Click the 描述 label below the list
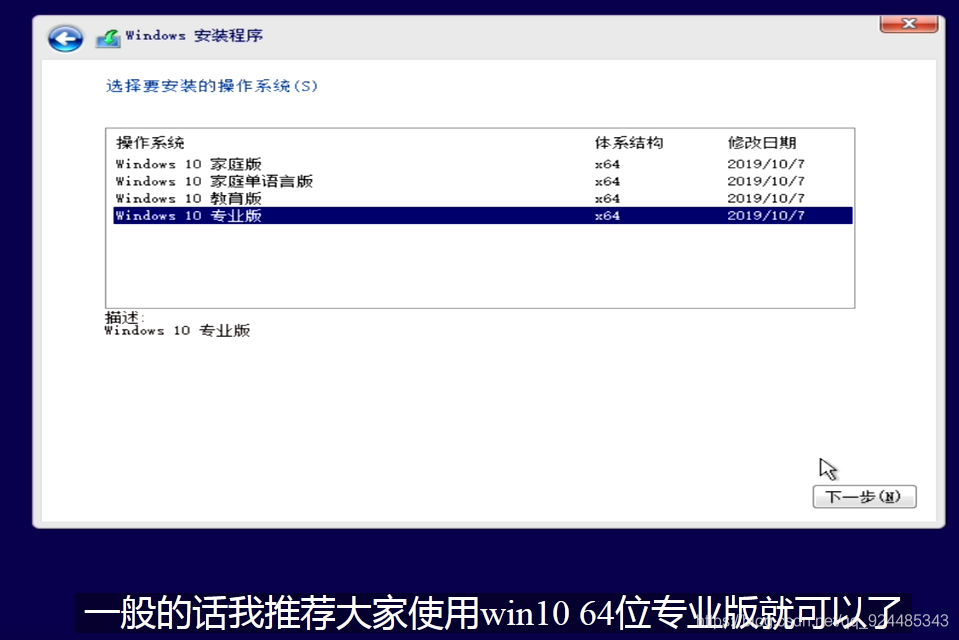The width and height of the screenshot is (959, 640). point(124,317)
